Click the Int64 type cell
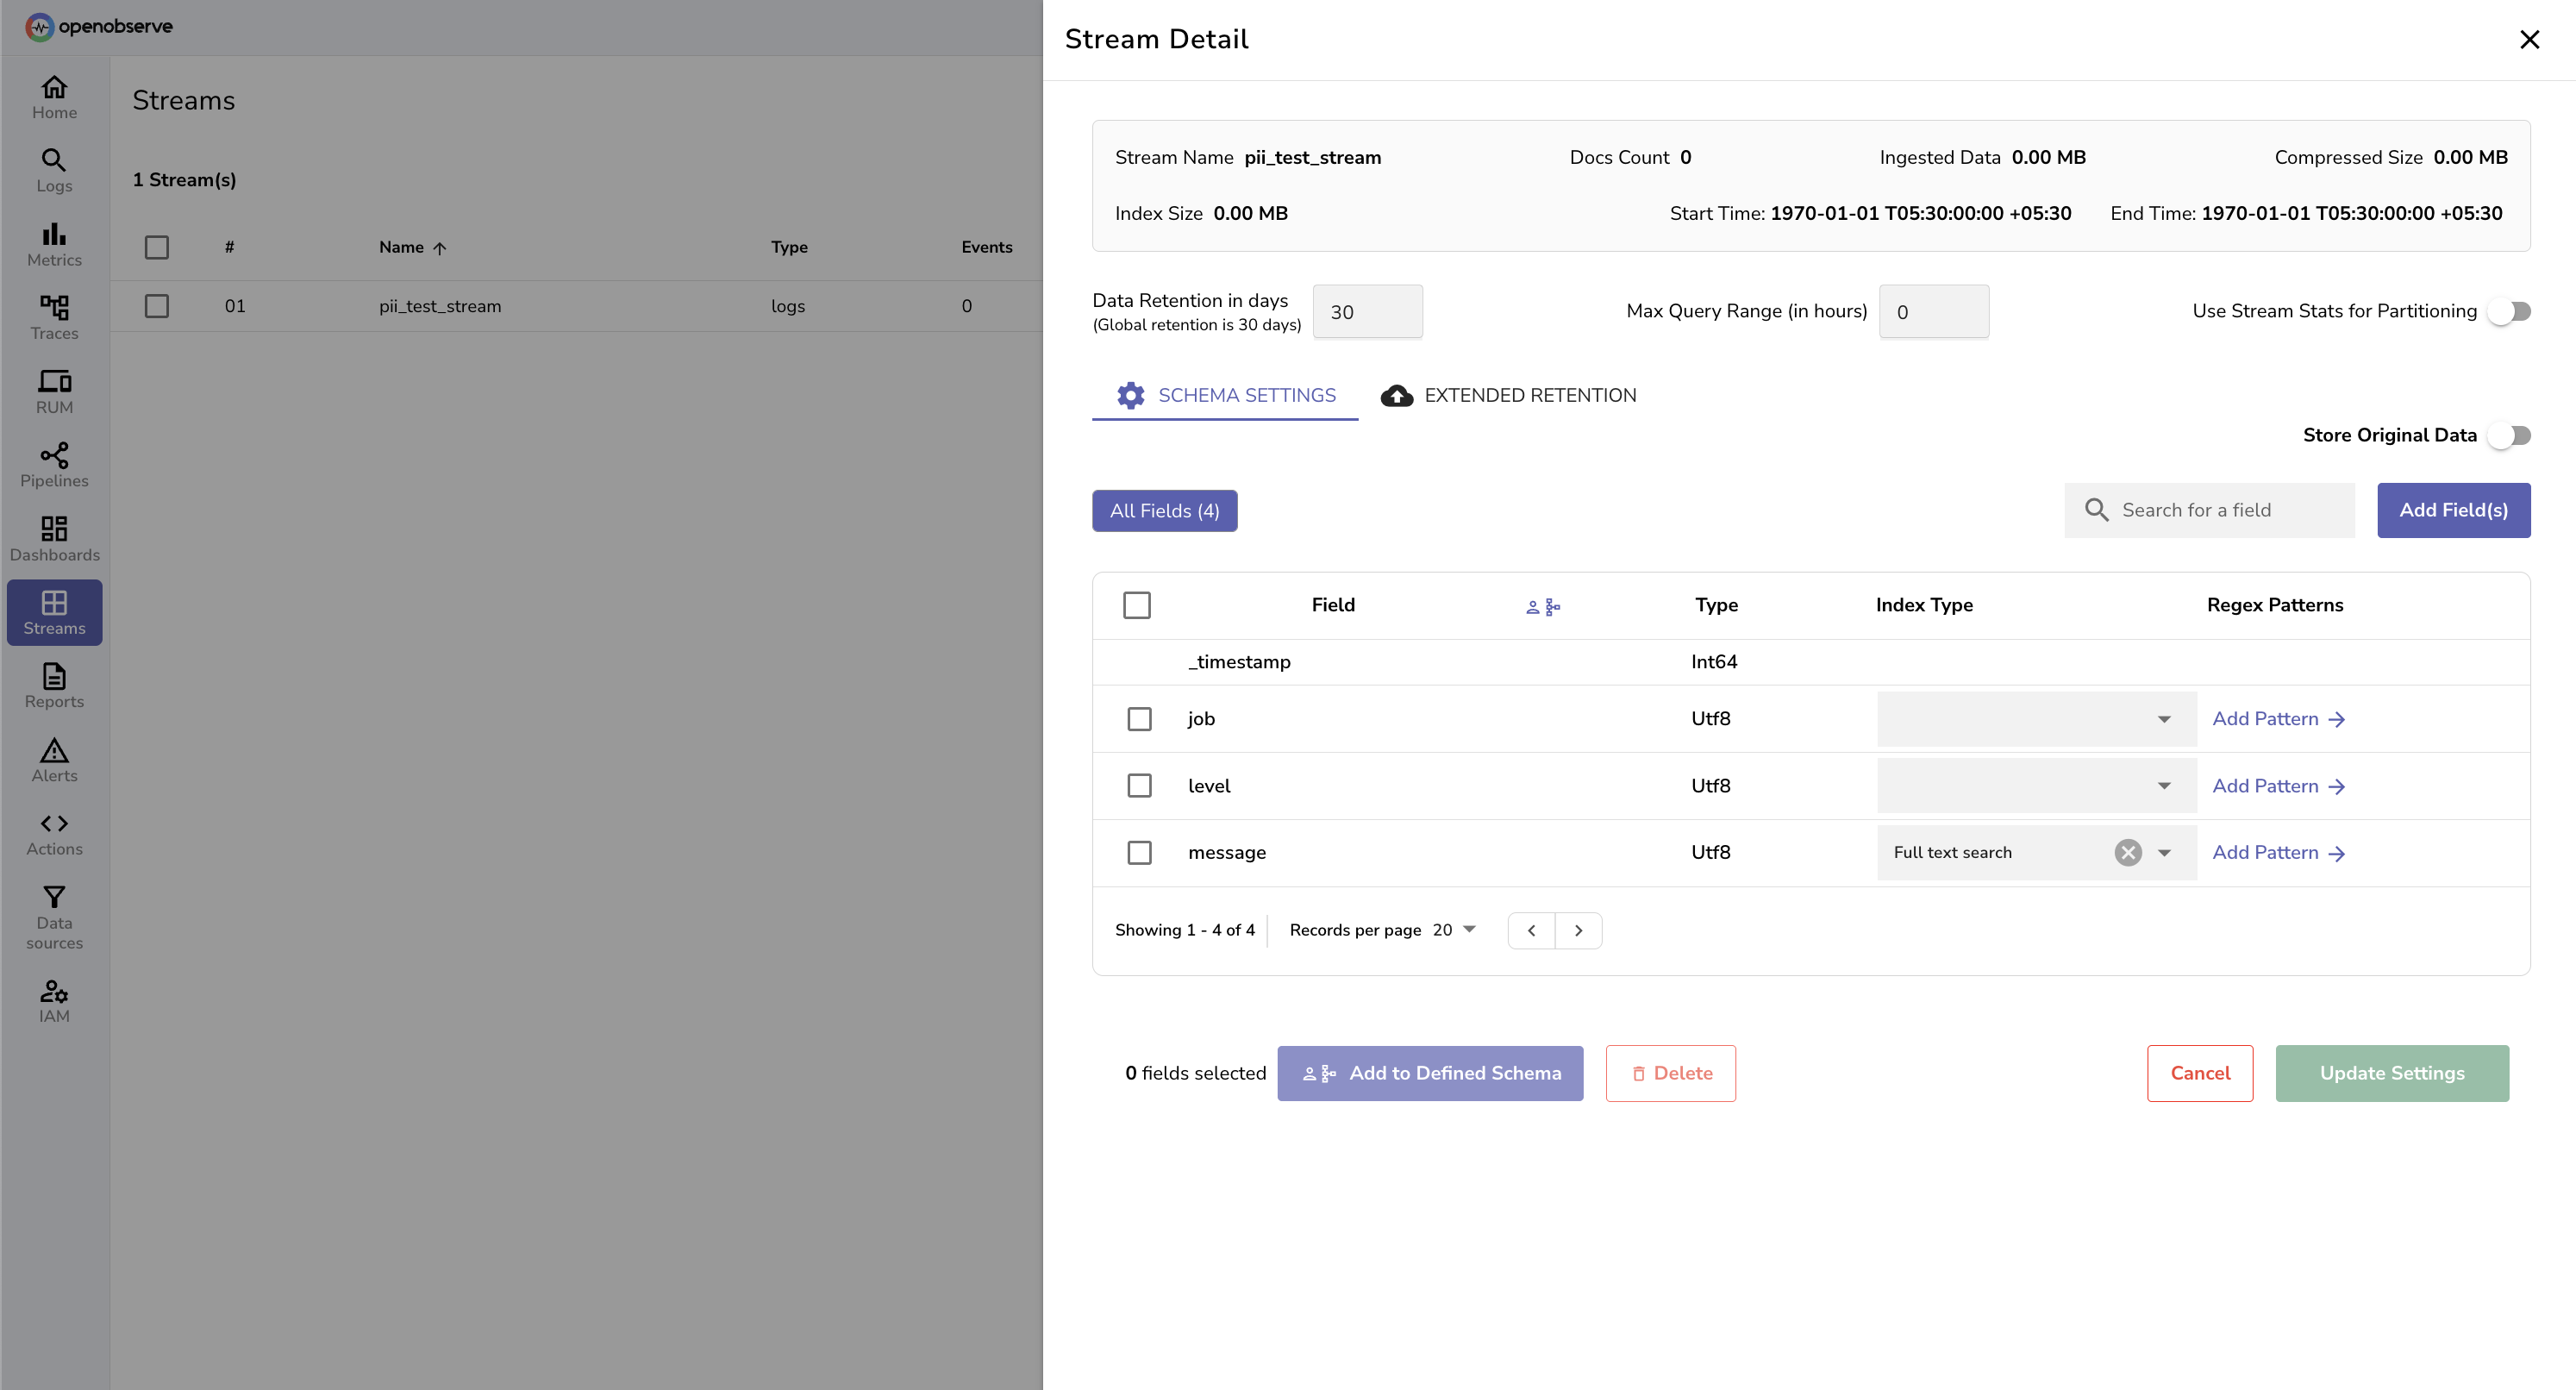 [x=1714, y=662]
